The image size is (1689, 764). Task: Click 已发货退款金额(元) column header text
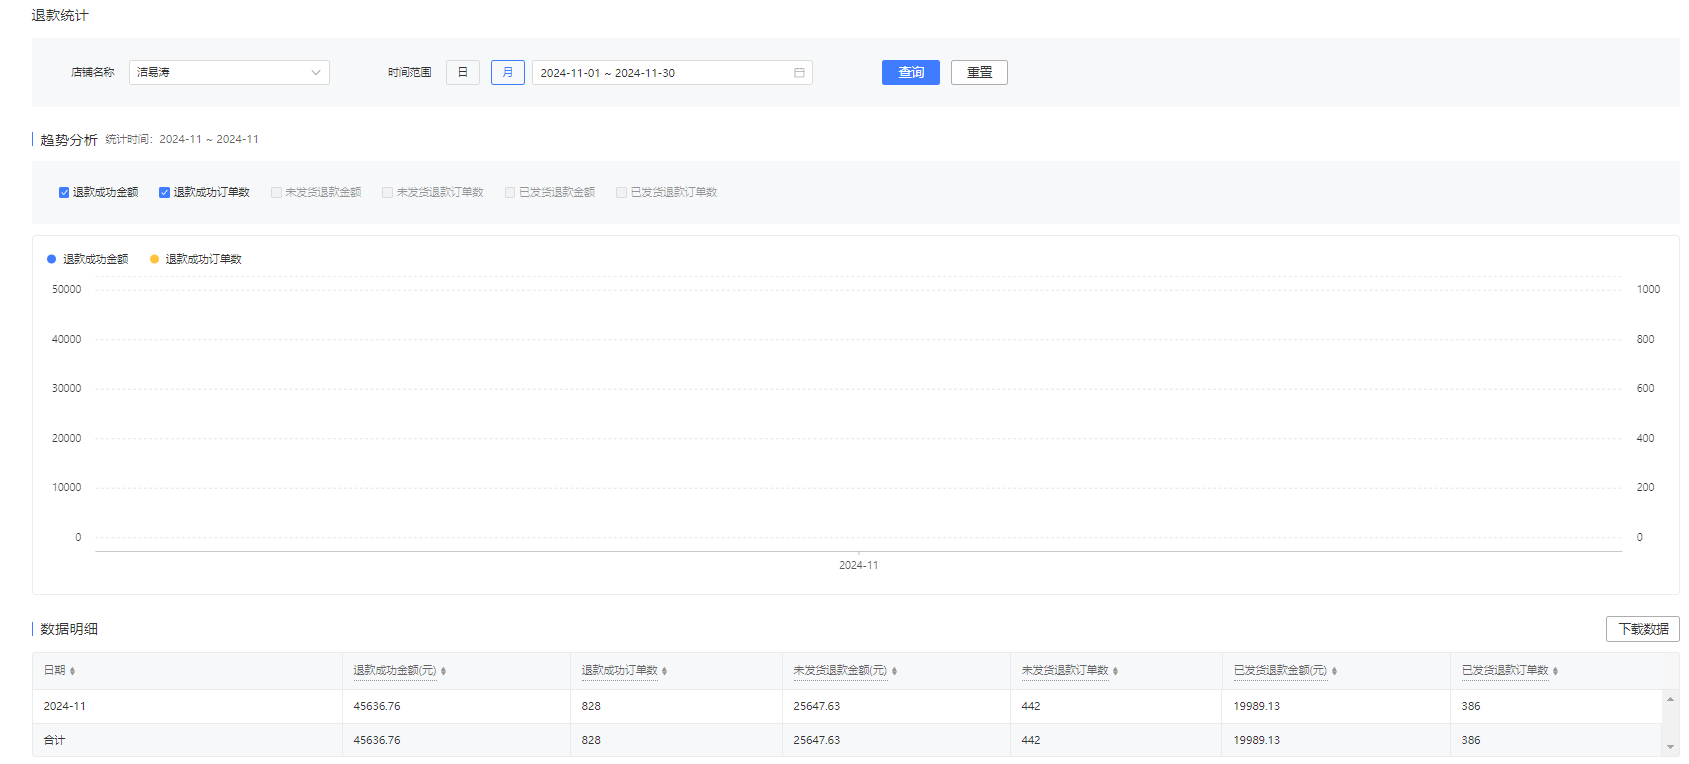1280,670
